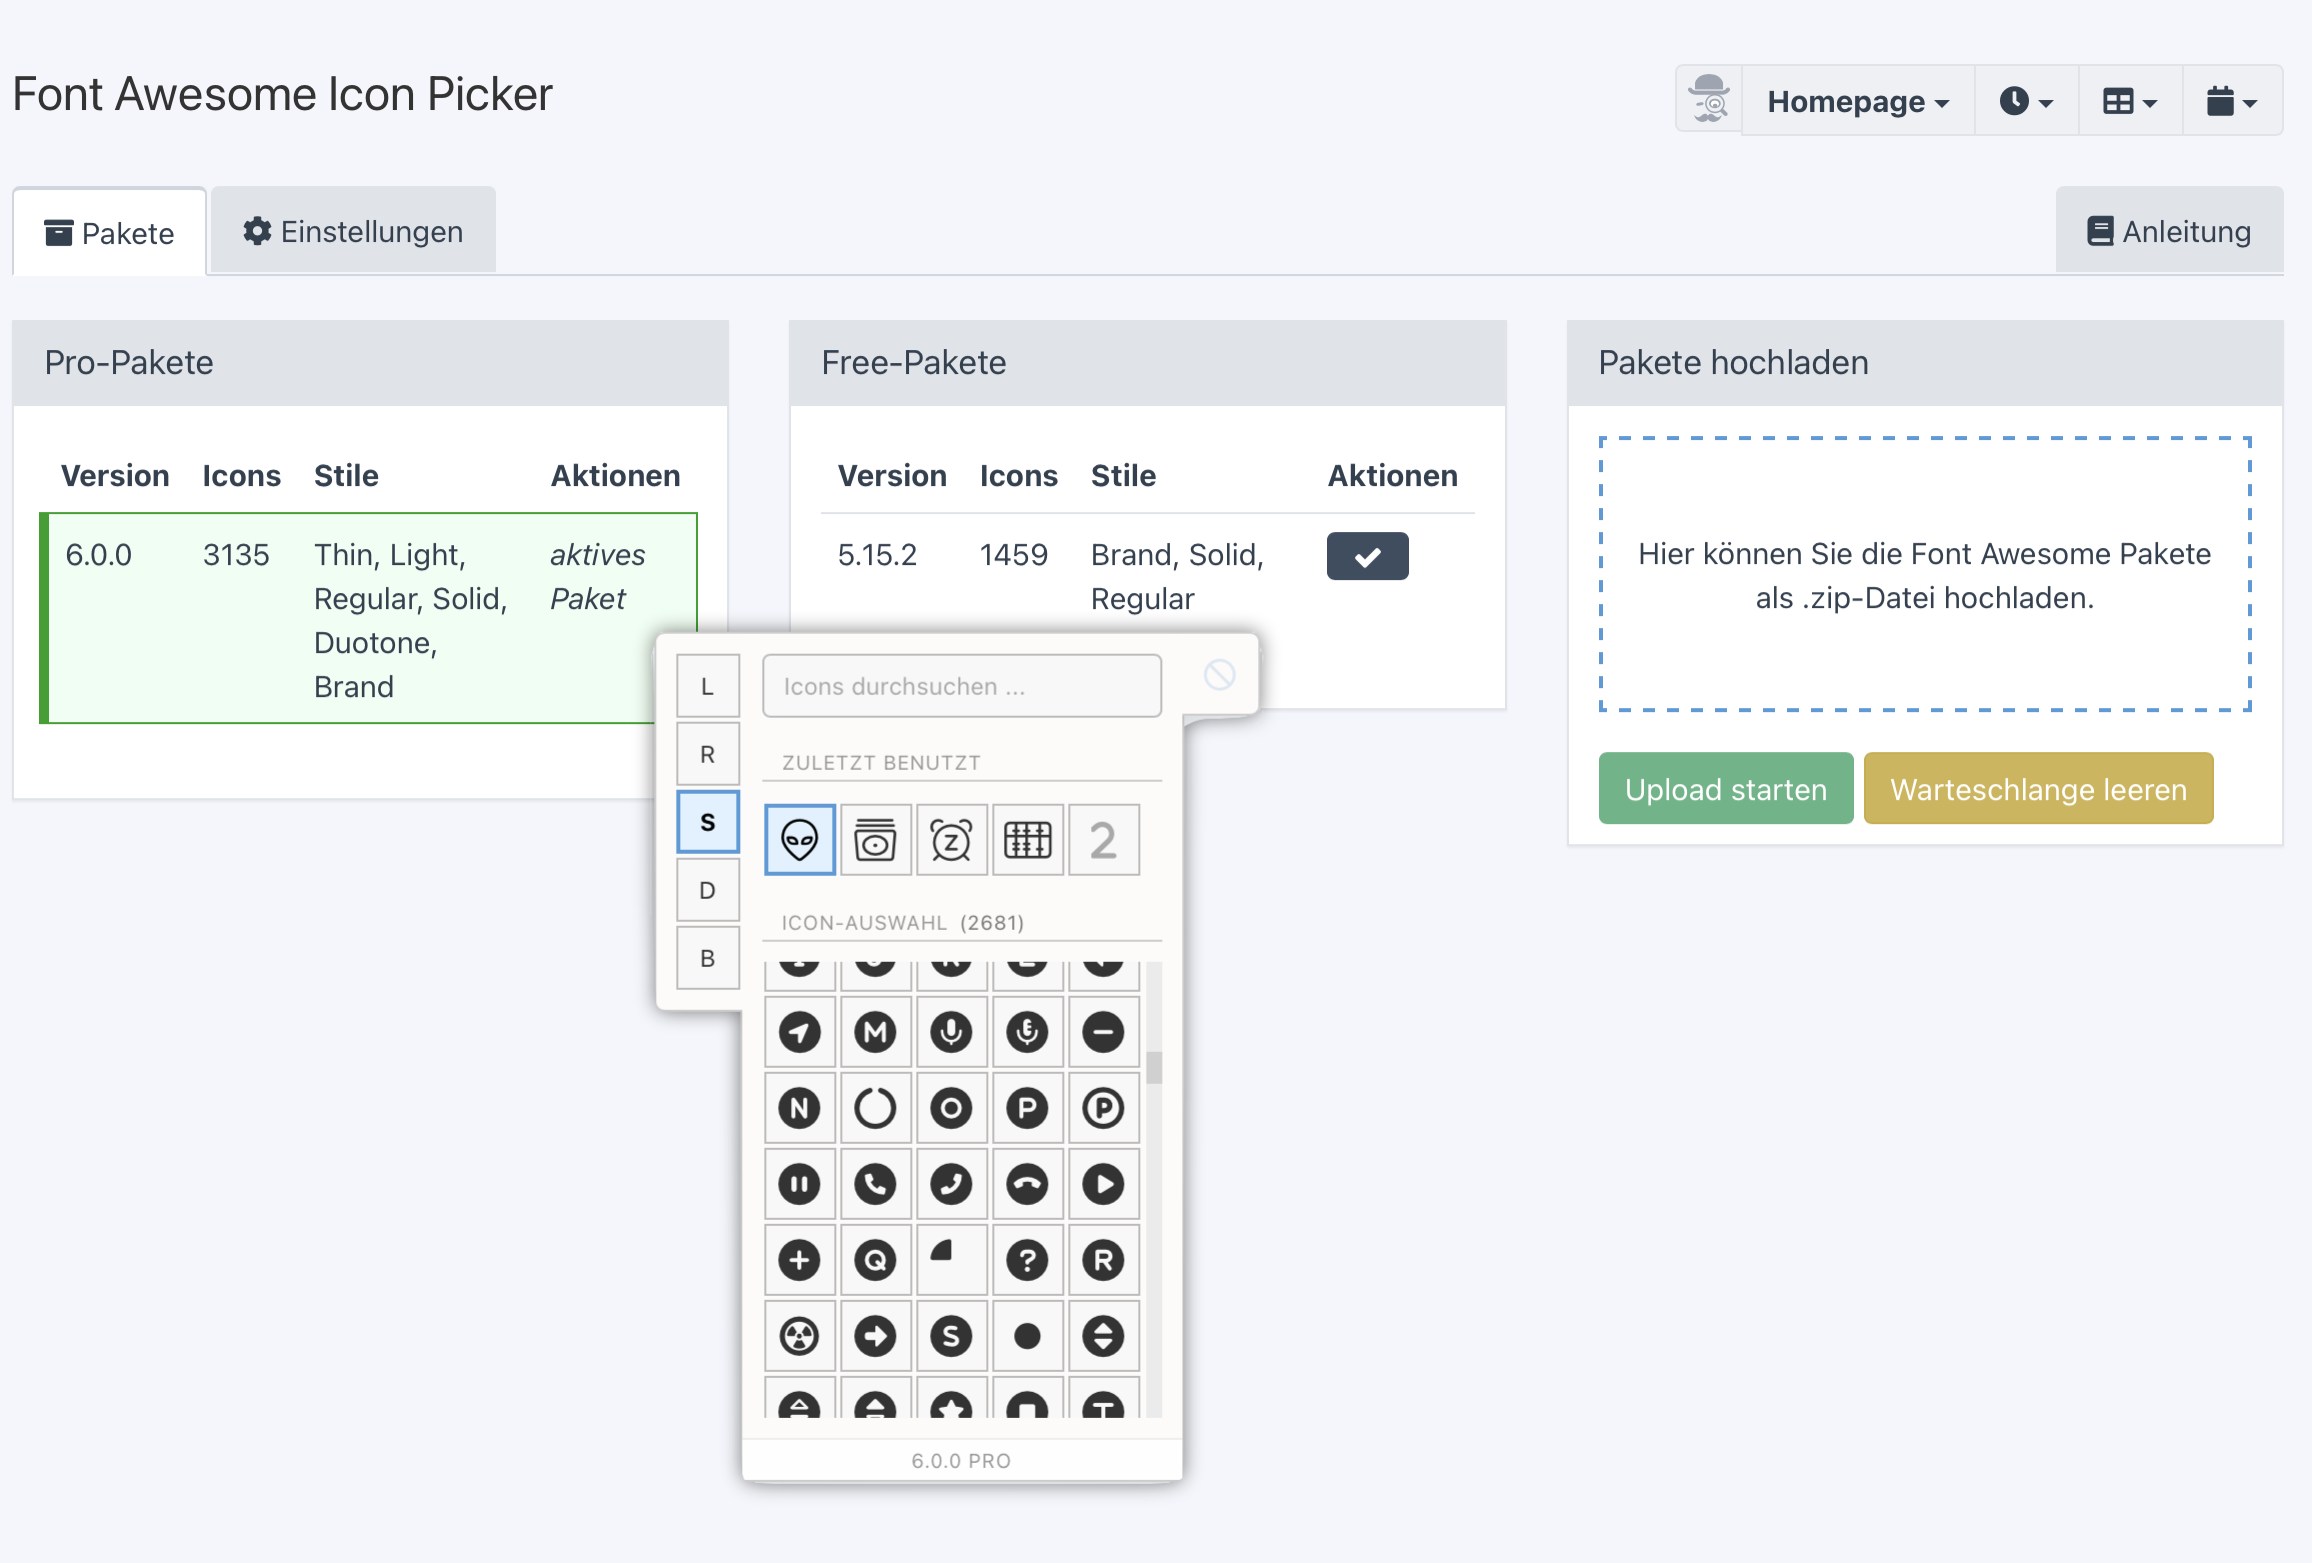Open the Homepage dropdown menu
The image size is (2312, 1563).
(1858, 101)
